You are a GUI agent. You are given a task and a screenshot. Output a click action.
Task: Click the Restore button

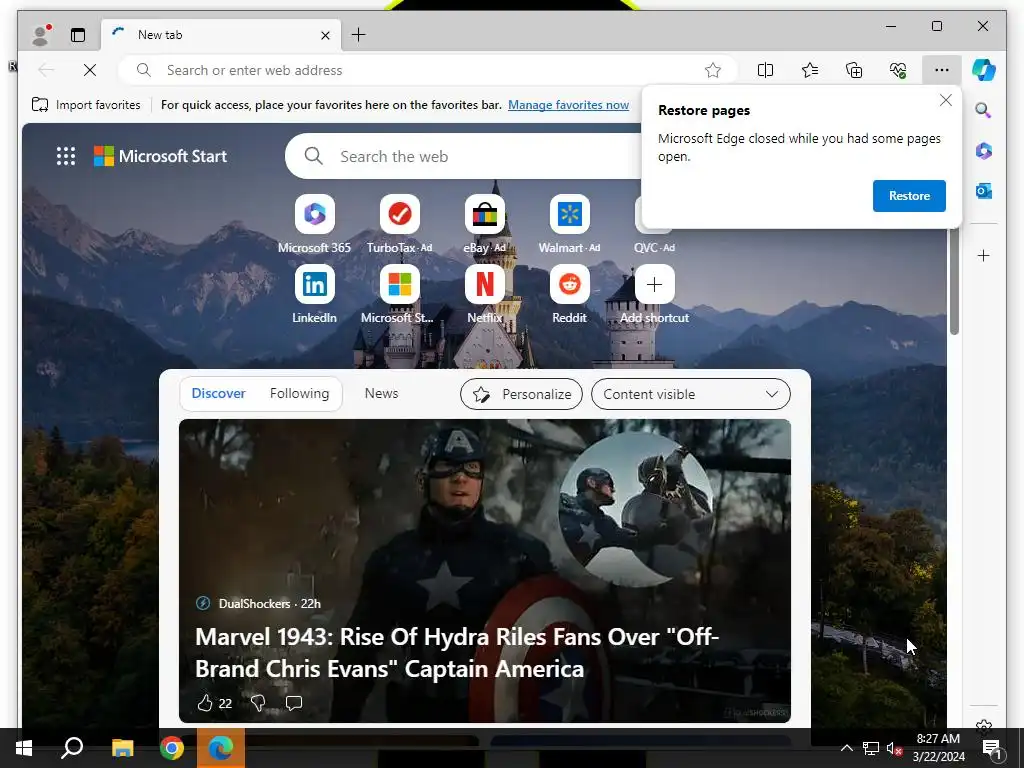point(909,196)
